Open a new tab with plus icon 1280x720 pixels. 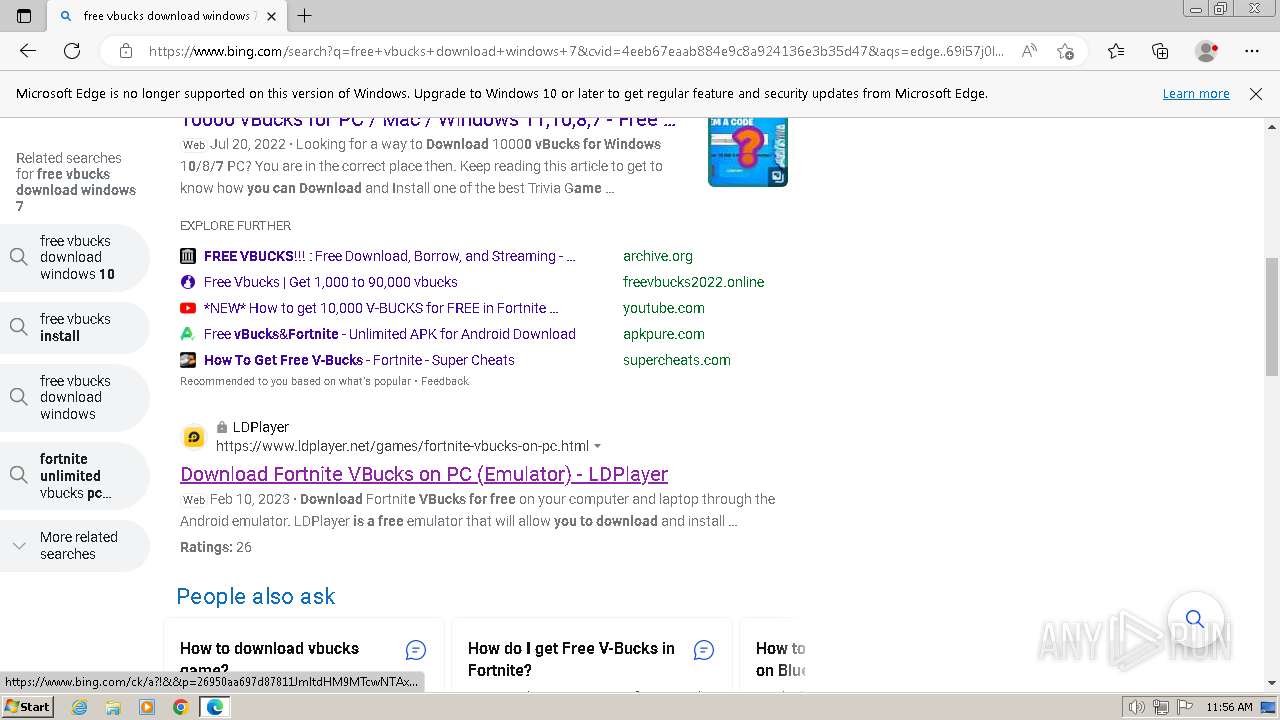click(x=305, y=16)
